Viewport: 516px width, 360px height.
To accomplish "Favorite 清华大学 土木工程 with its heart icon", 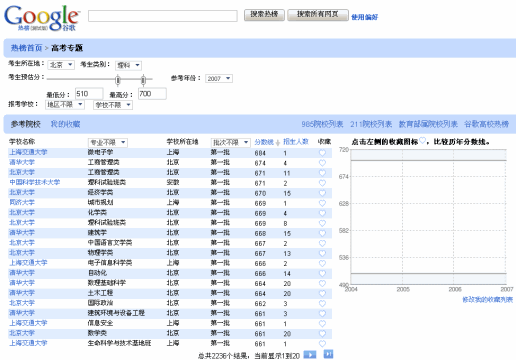I will pos(322,293).
